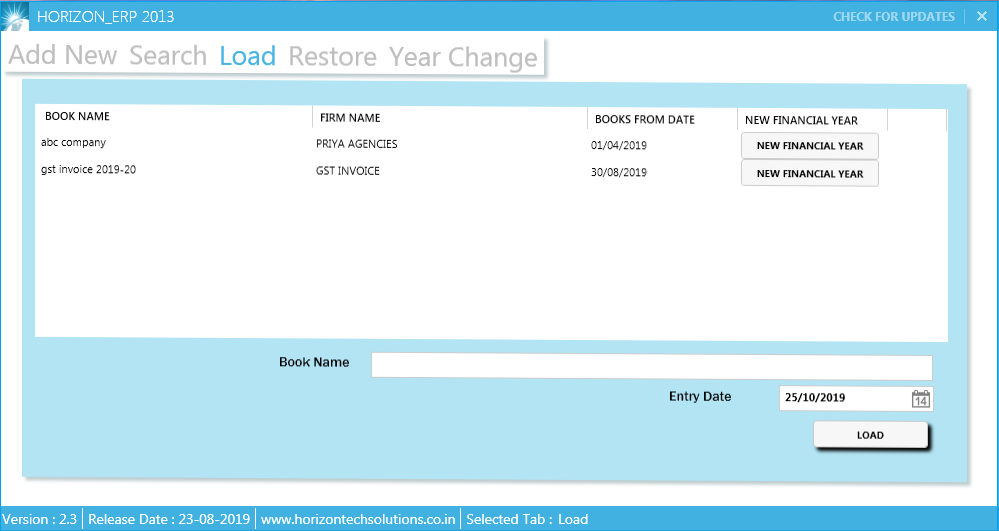Click the GST INVOICE firm name cell

click(348, 171)
